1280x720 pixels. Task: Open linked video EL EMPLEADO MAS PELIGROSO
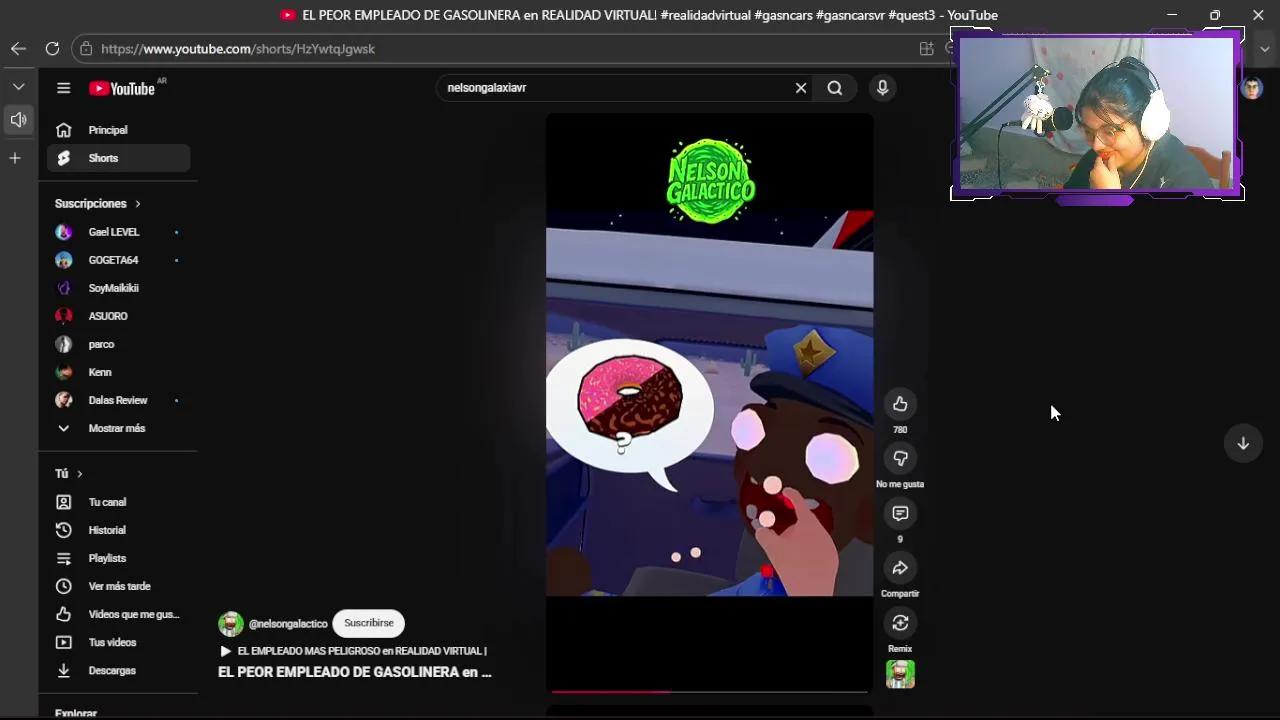pyautogui.click(x=353, y=651)
